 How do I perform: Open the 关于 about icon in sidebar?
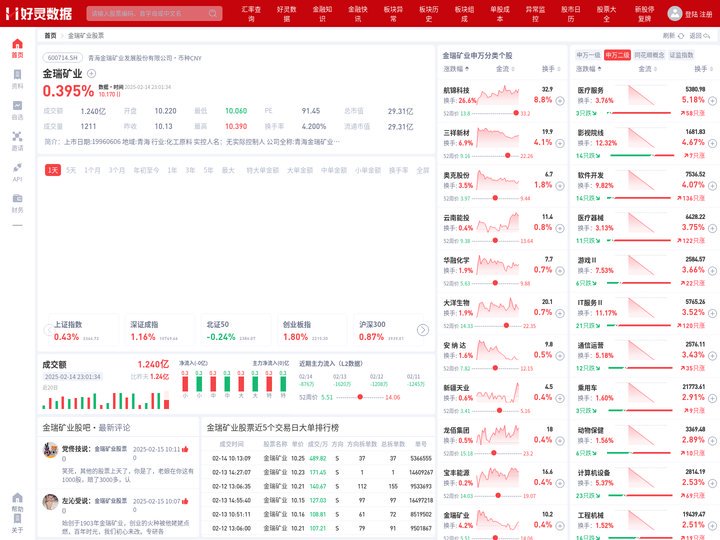17,523
